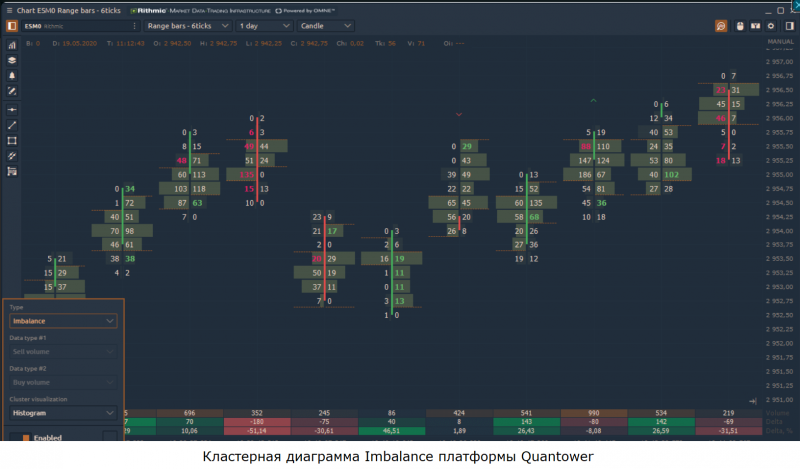
Task: Open chart settings gear icon
Action: (x=771, y=25)
